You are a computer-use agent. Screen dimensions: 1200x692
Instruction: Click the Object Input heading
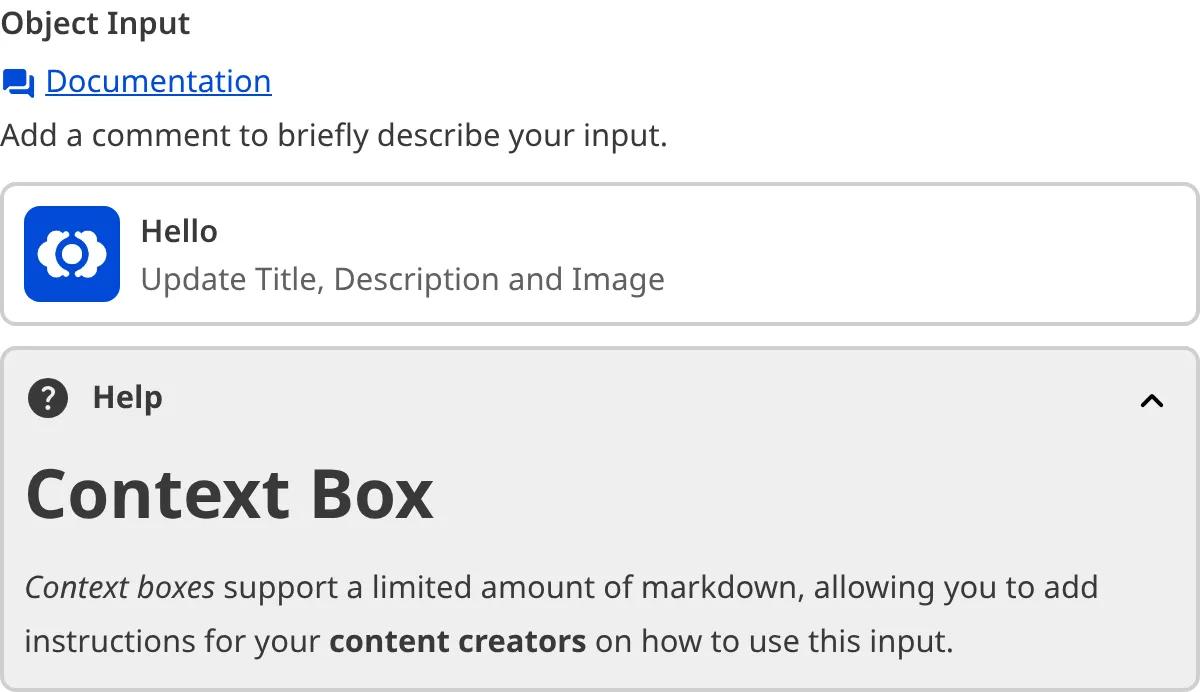click(x=95, y=23)
